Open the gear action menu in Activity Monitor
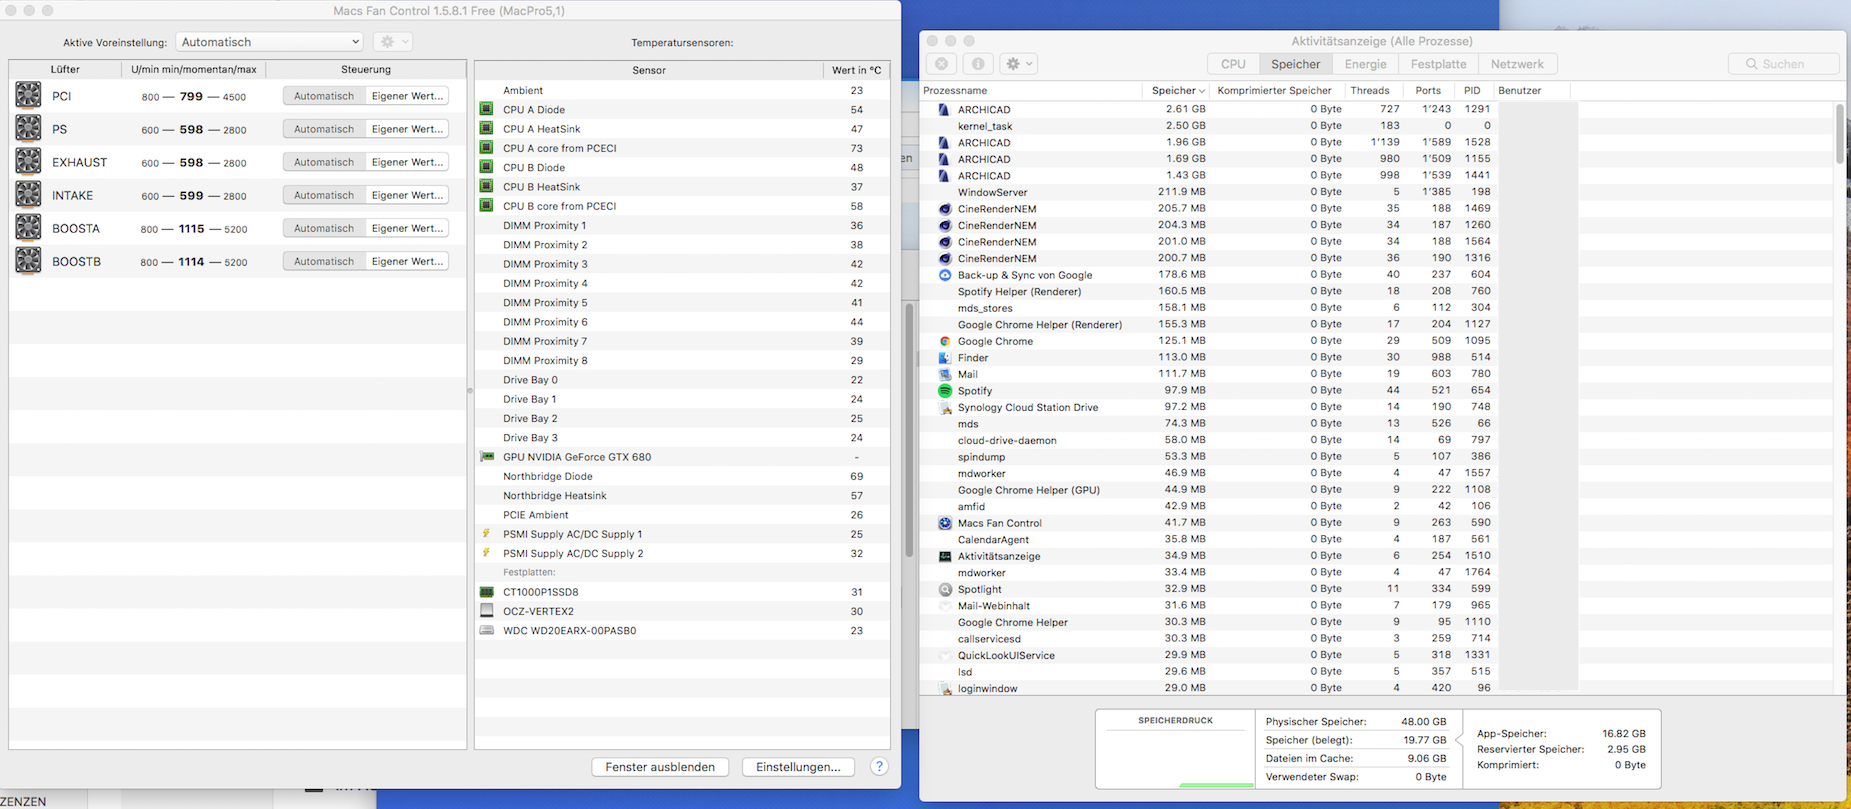Image resolution: width=1851 pixels, height=809 pixels. (x=1019, y=63)
